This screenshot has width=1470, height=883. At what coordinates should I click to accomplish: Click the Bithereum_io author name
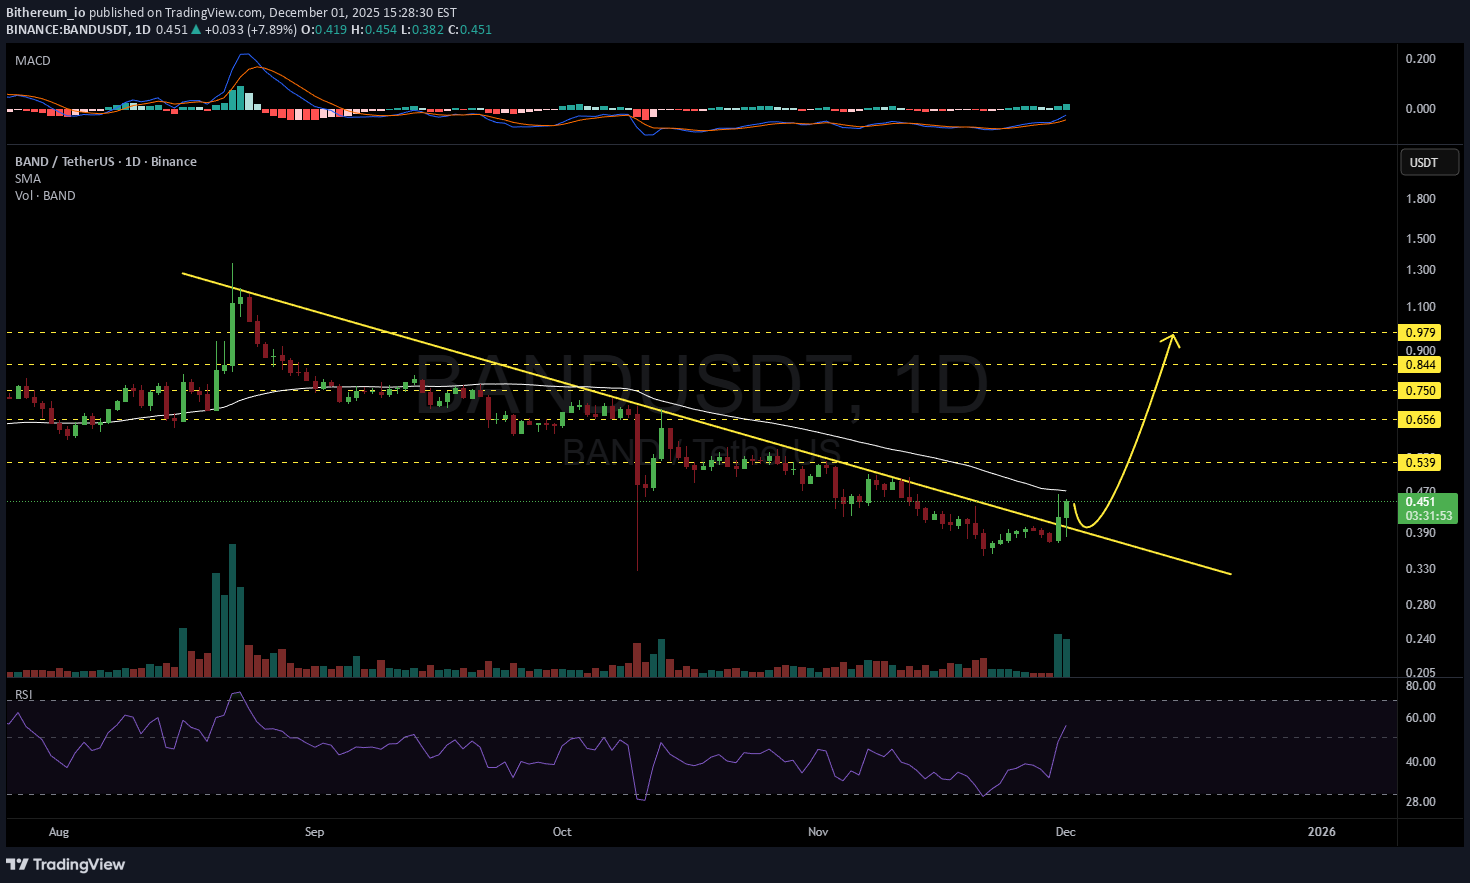point(45,13)
